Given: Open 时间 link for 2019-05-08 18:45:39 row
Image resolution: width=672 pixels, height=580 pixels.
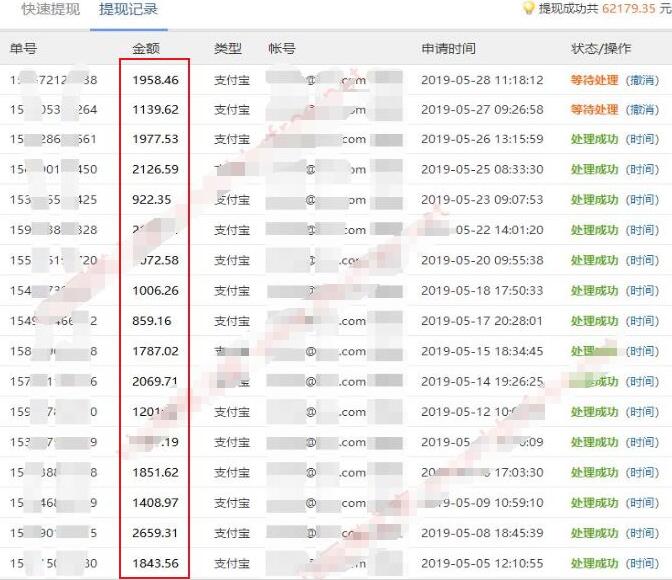Looking at the screenshot, I should tap(642, 533).
